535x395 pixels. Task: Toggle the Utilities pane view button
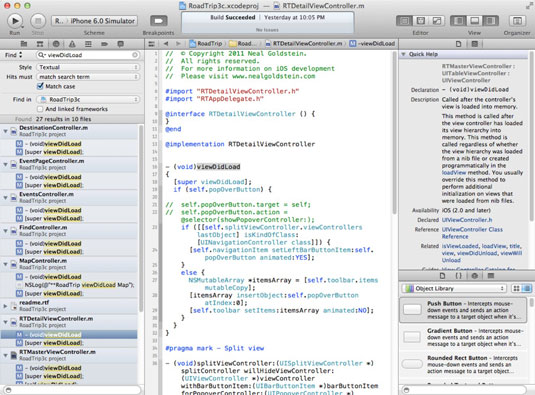(490, 21)
